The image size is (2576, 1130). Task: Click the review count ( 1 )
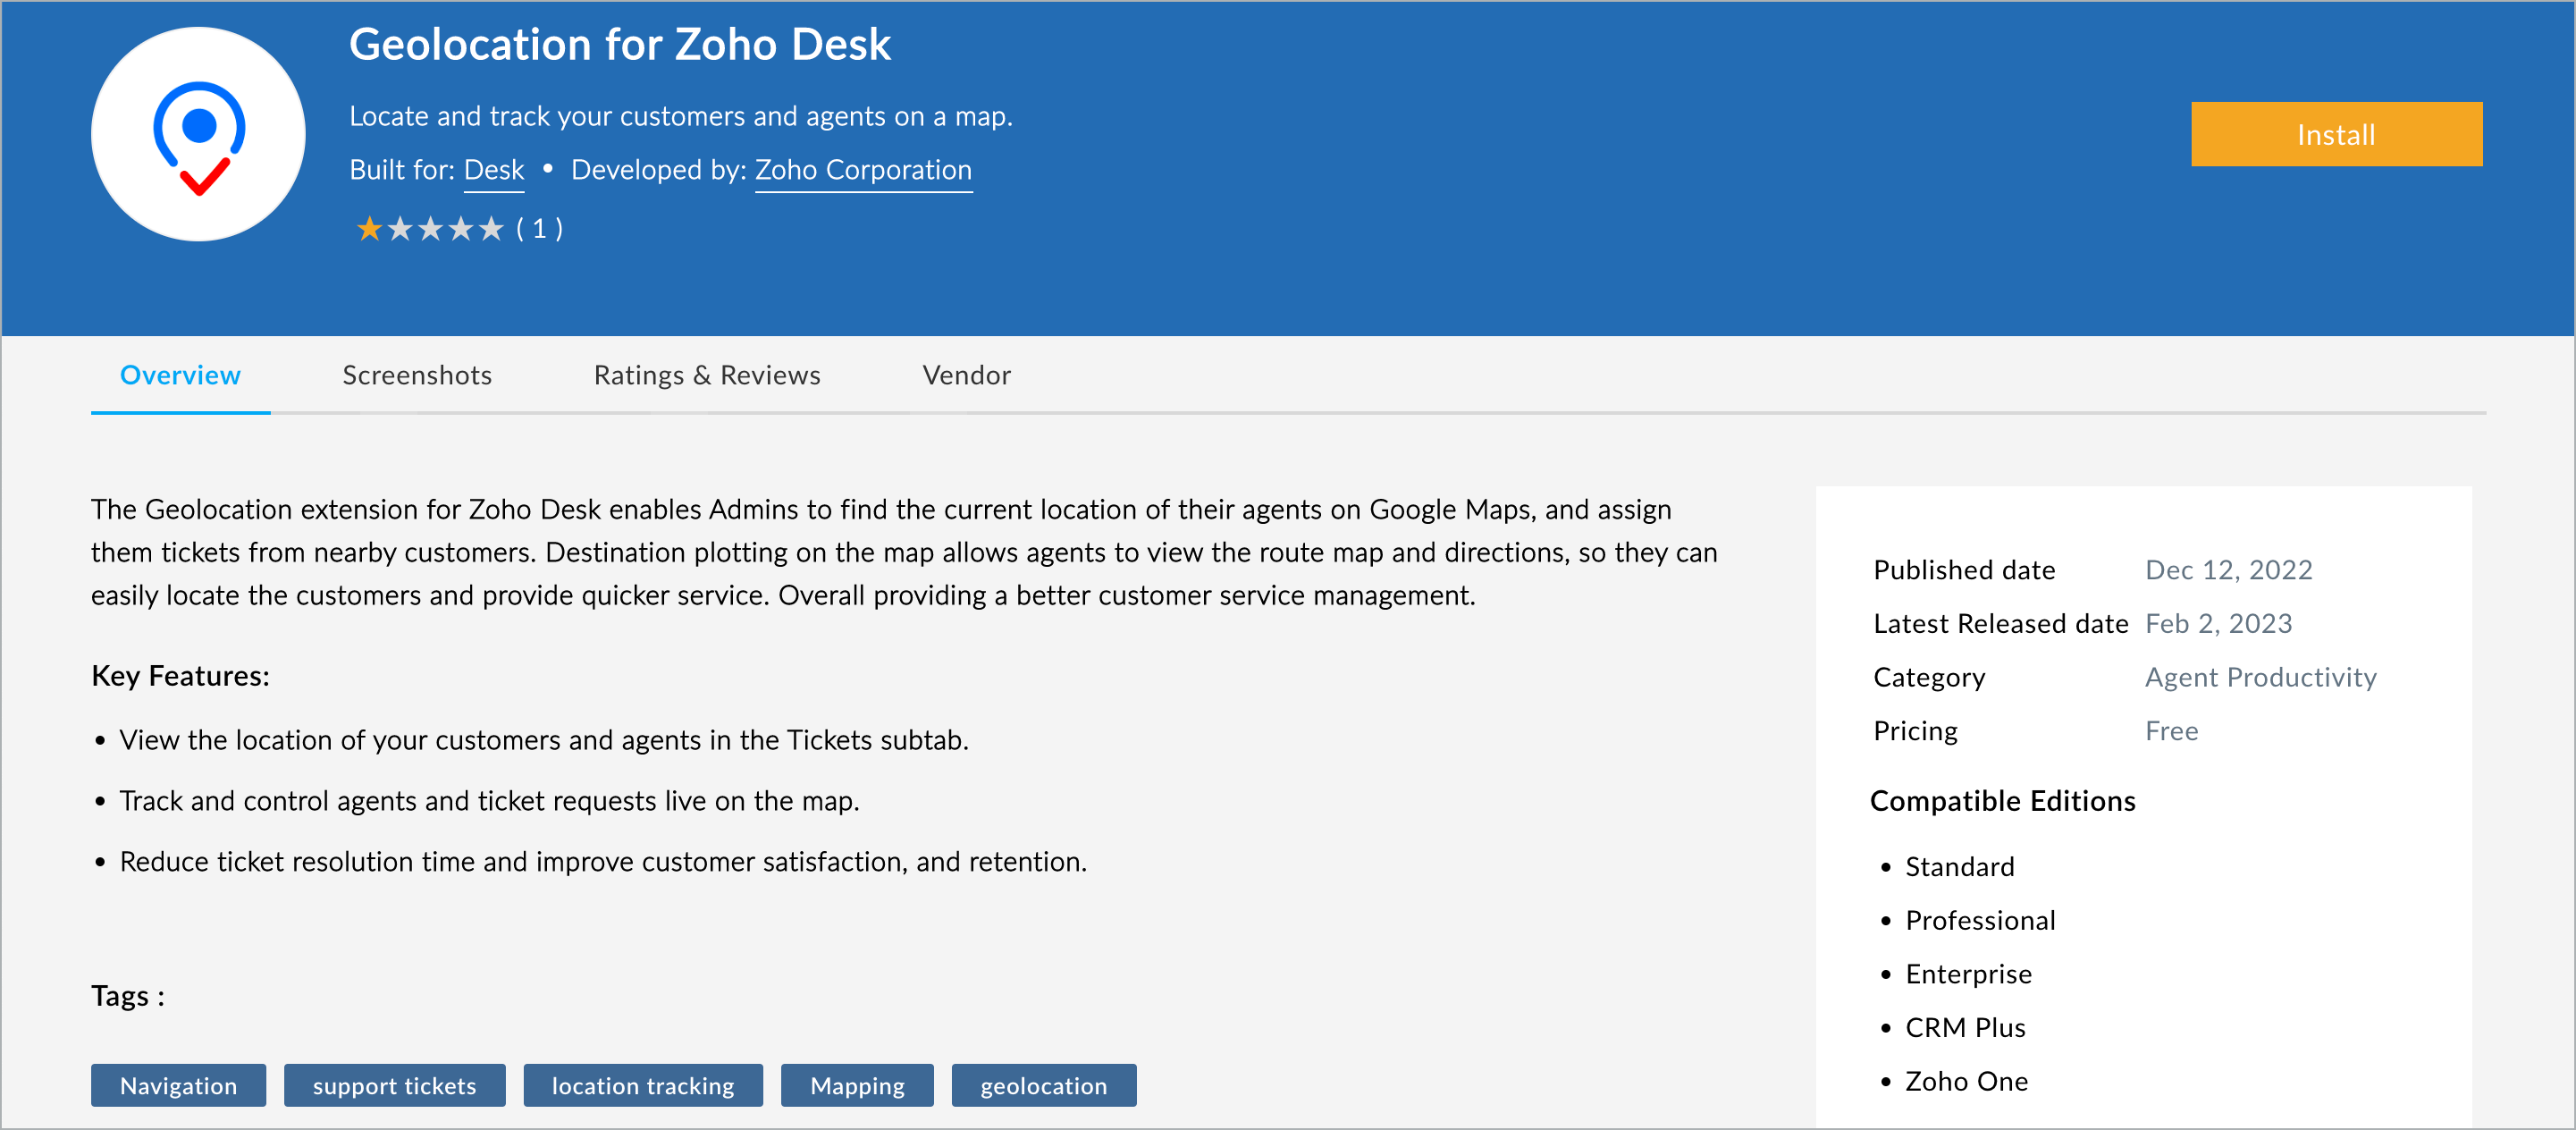click(x=539, y=229)
